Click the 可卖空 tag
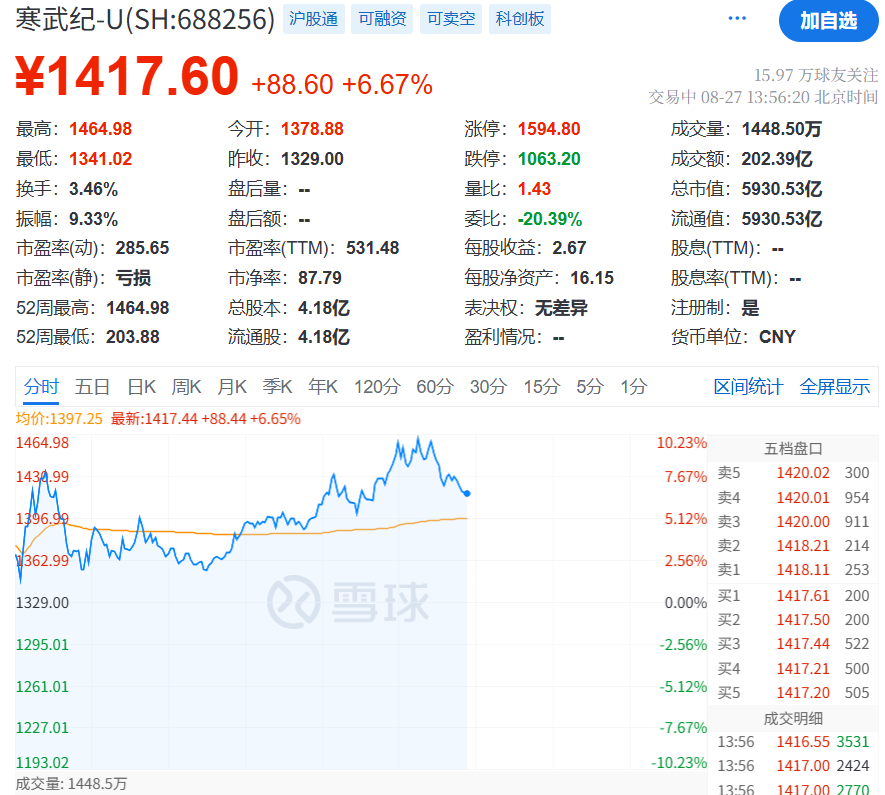Viewport: 885px width, 795px height. coord(451,19)
